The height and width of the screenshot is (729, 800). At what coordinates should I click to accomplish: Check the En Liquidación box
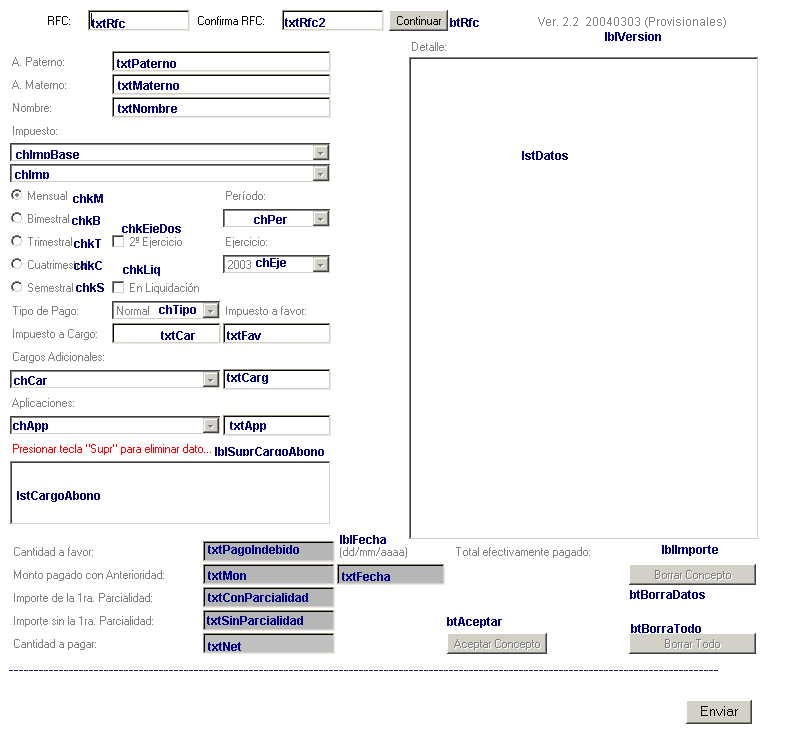(x=119, y=288)
